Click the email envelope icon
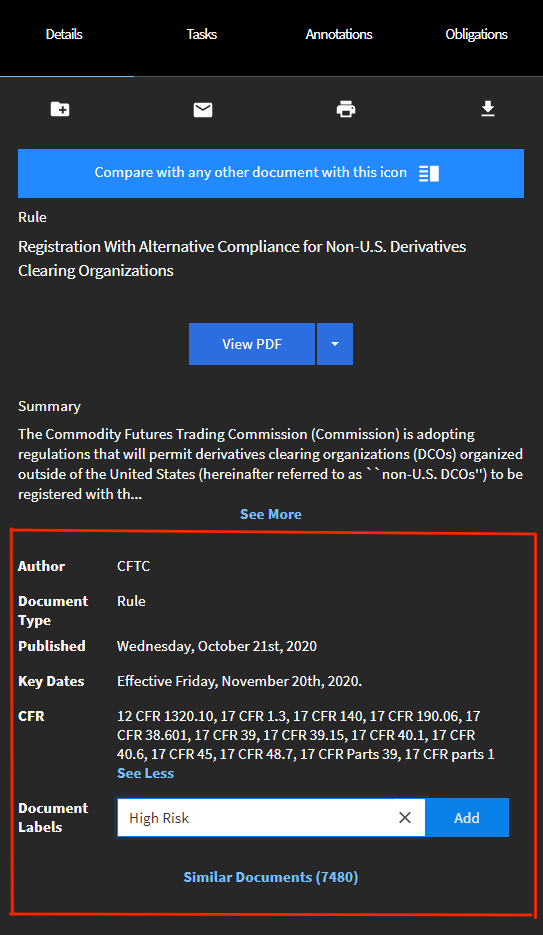543x935 pixels. click(x=203, y=110)
